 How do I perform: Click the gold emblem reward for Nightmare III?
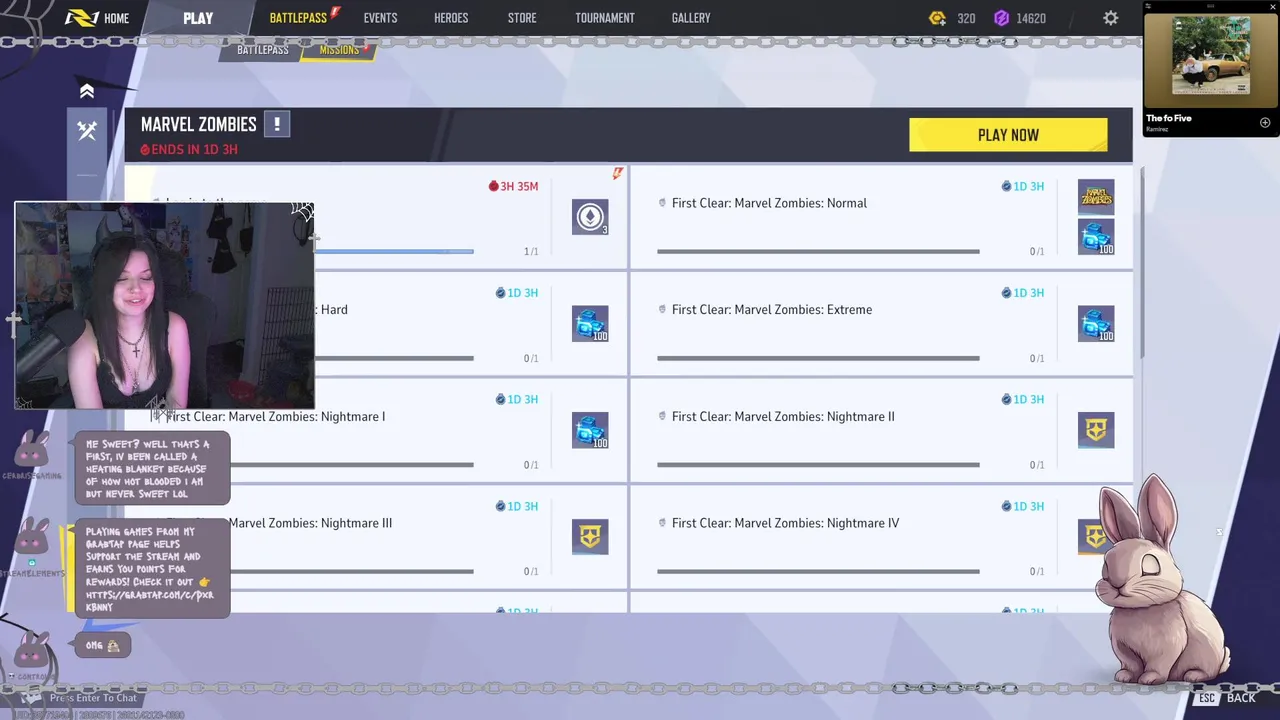[590, 537]
